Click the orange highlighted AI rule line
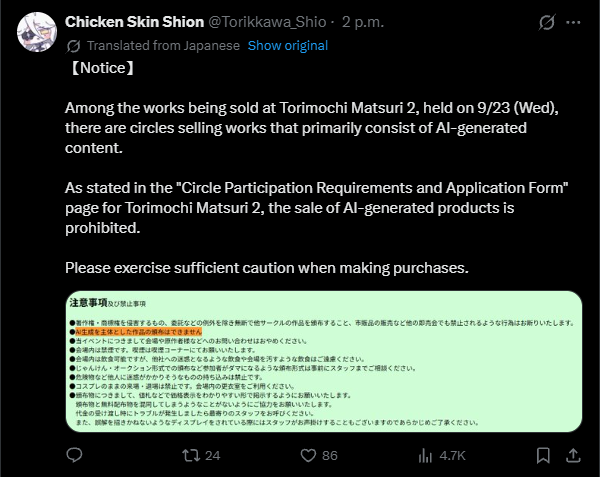600x477 pixels. 139,332
